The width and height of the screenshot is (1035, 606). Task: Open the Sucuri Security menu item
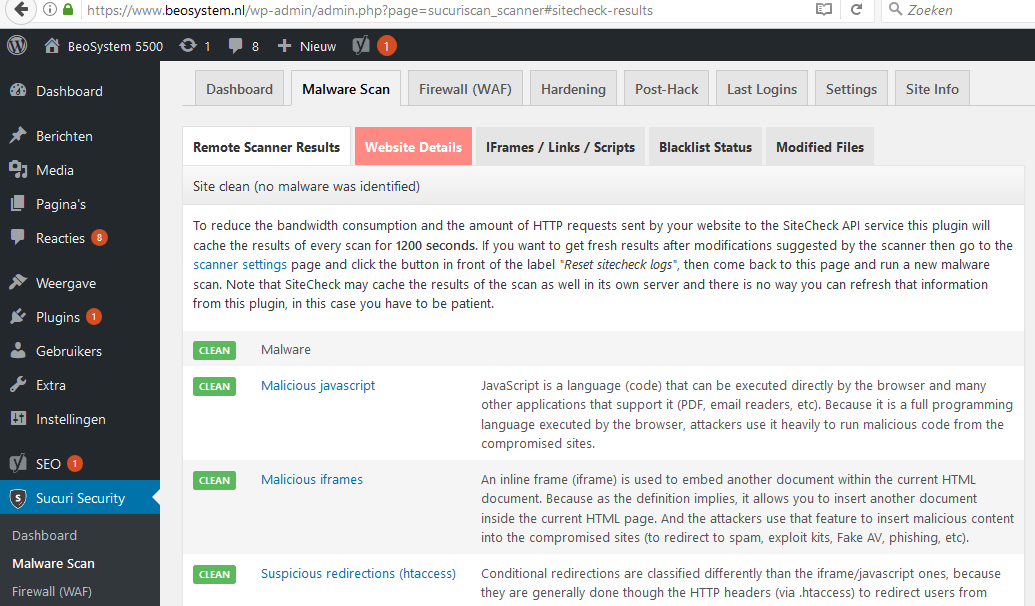(x=80, y=498)
